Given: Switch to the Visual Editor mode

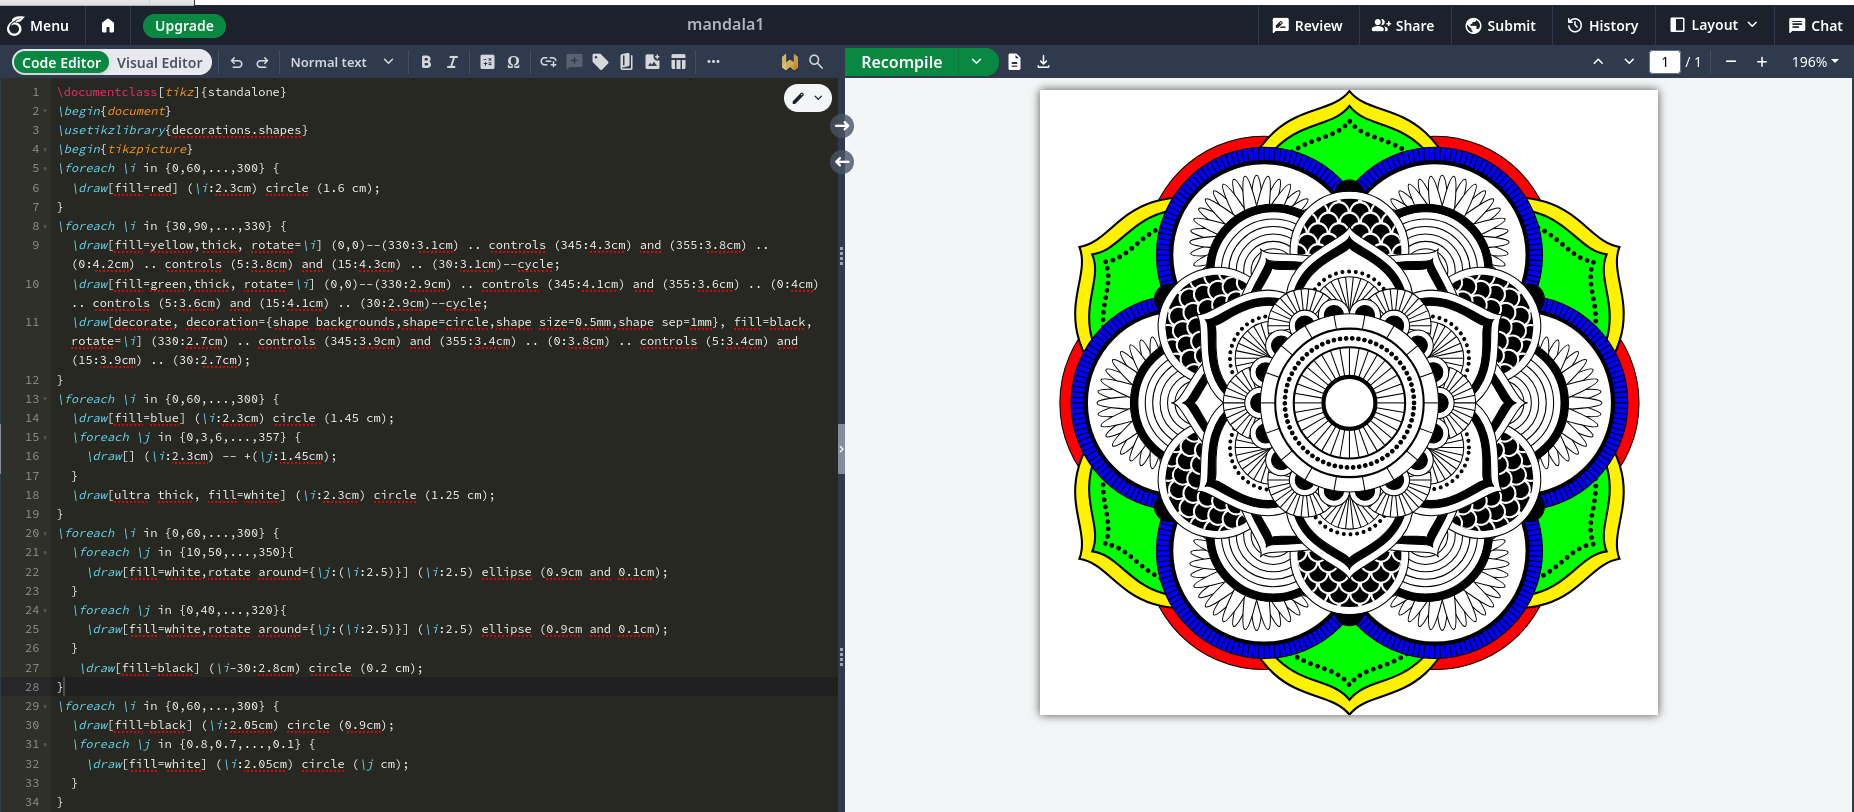Looking at the screenshot, I should pyautogui.click(x=159, y=63).
